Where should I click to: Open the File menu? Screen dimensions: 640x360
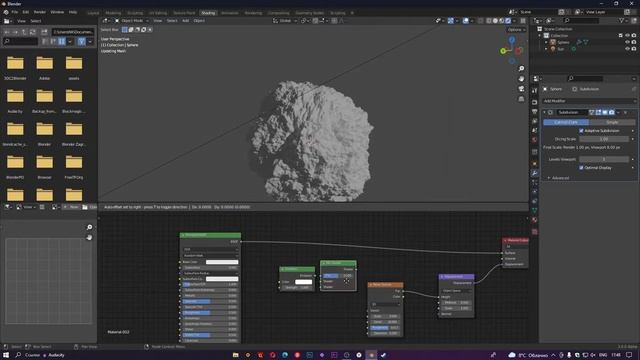[15, 12]
